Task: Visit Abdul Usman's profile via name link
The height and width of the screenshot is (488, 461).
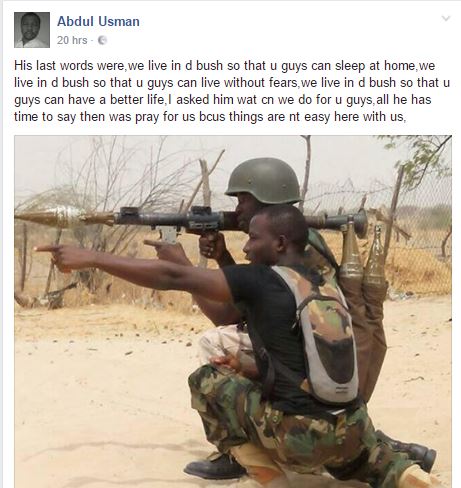Action: (x=98, y=22)
